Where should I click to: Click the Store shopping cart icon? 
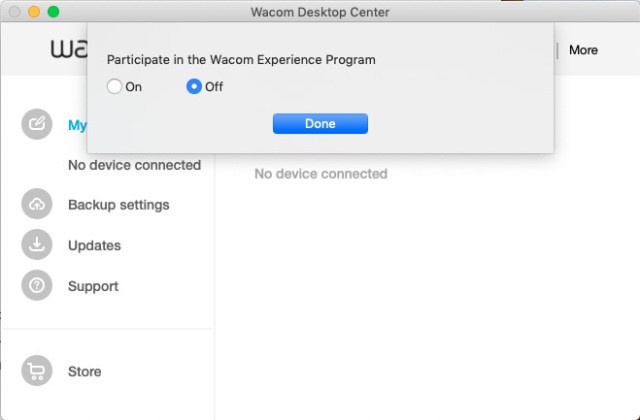click(37, 371)
